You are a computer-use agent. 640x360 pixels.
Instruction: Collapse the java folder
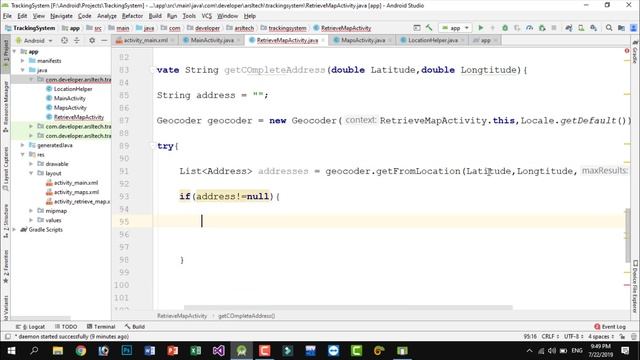pyautogui.click(x=23, y=70)
